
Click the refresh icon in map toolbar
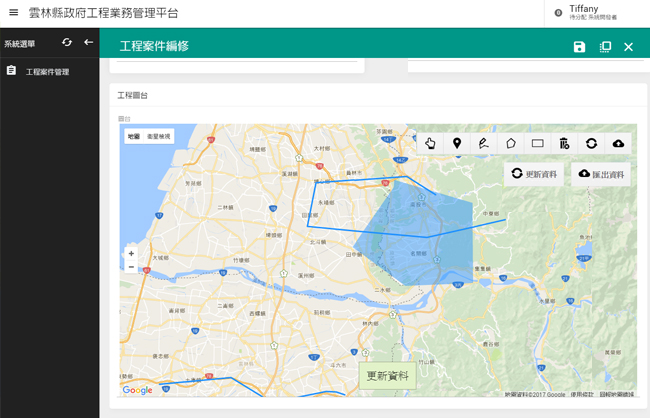coord(591,143)
